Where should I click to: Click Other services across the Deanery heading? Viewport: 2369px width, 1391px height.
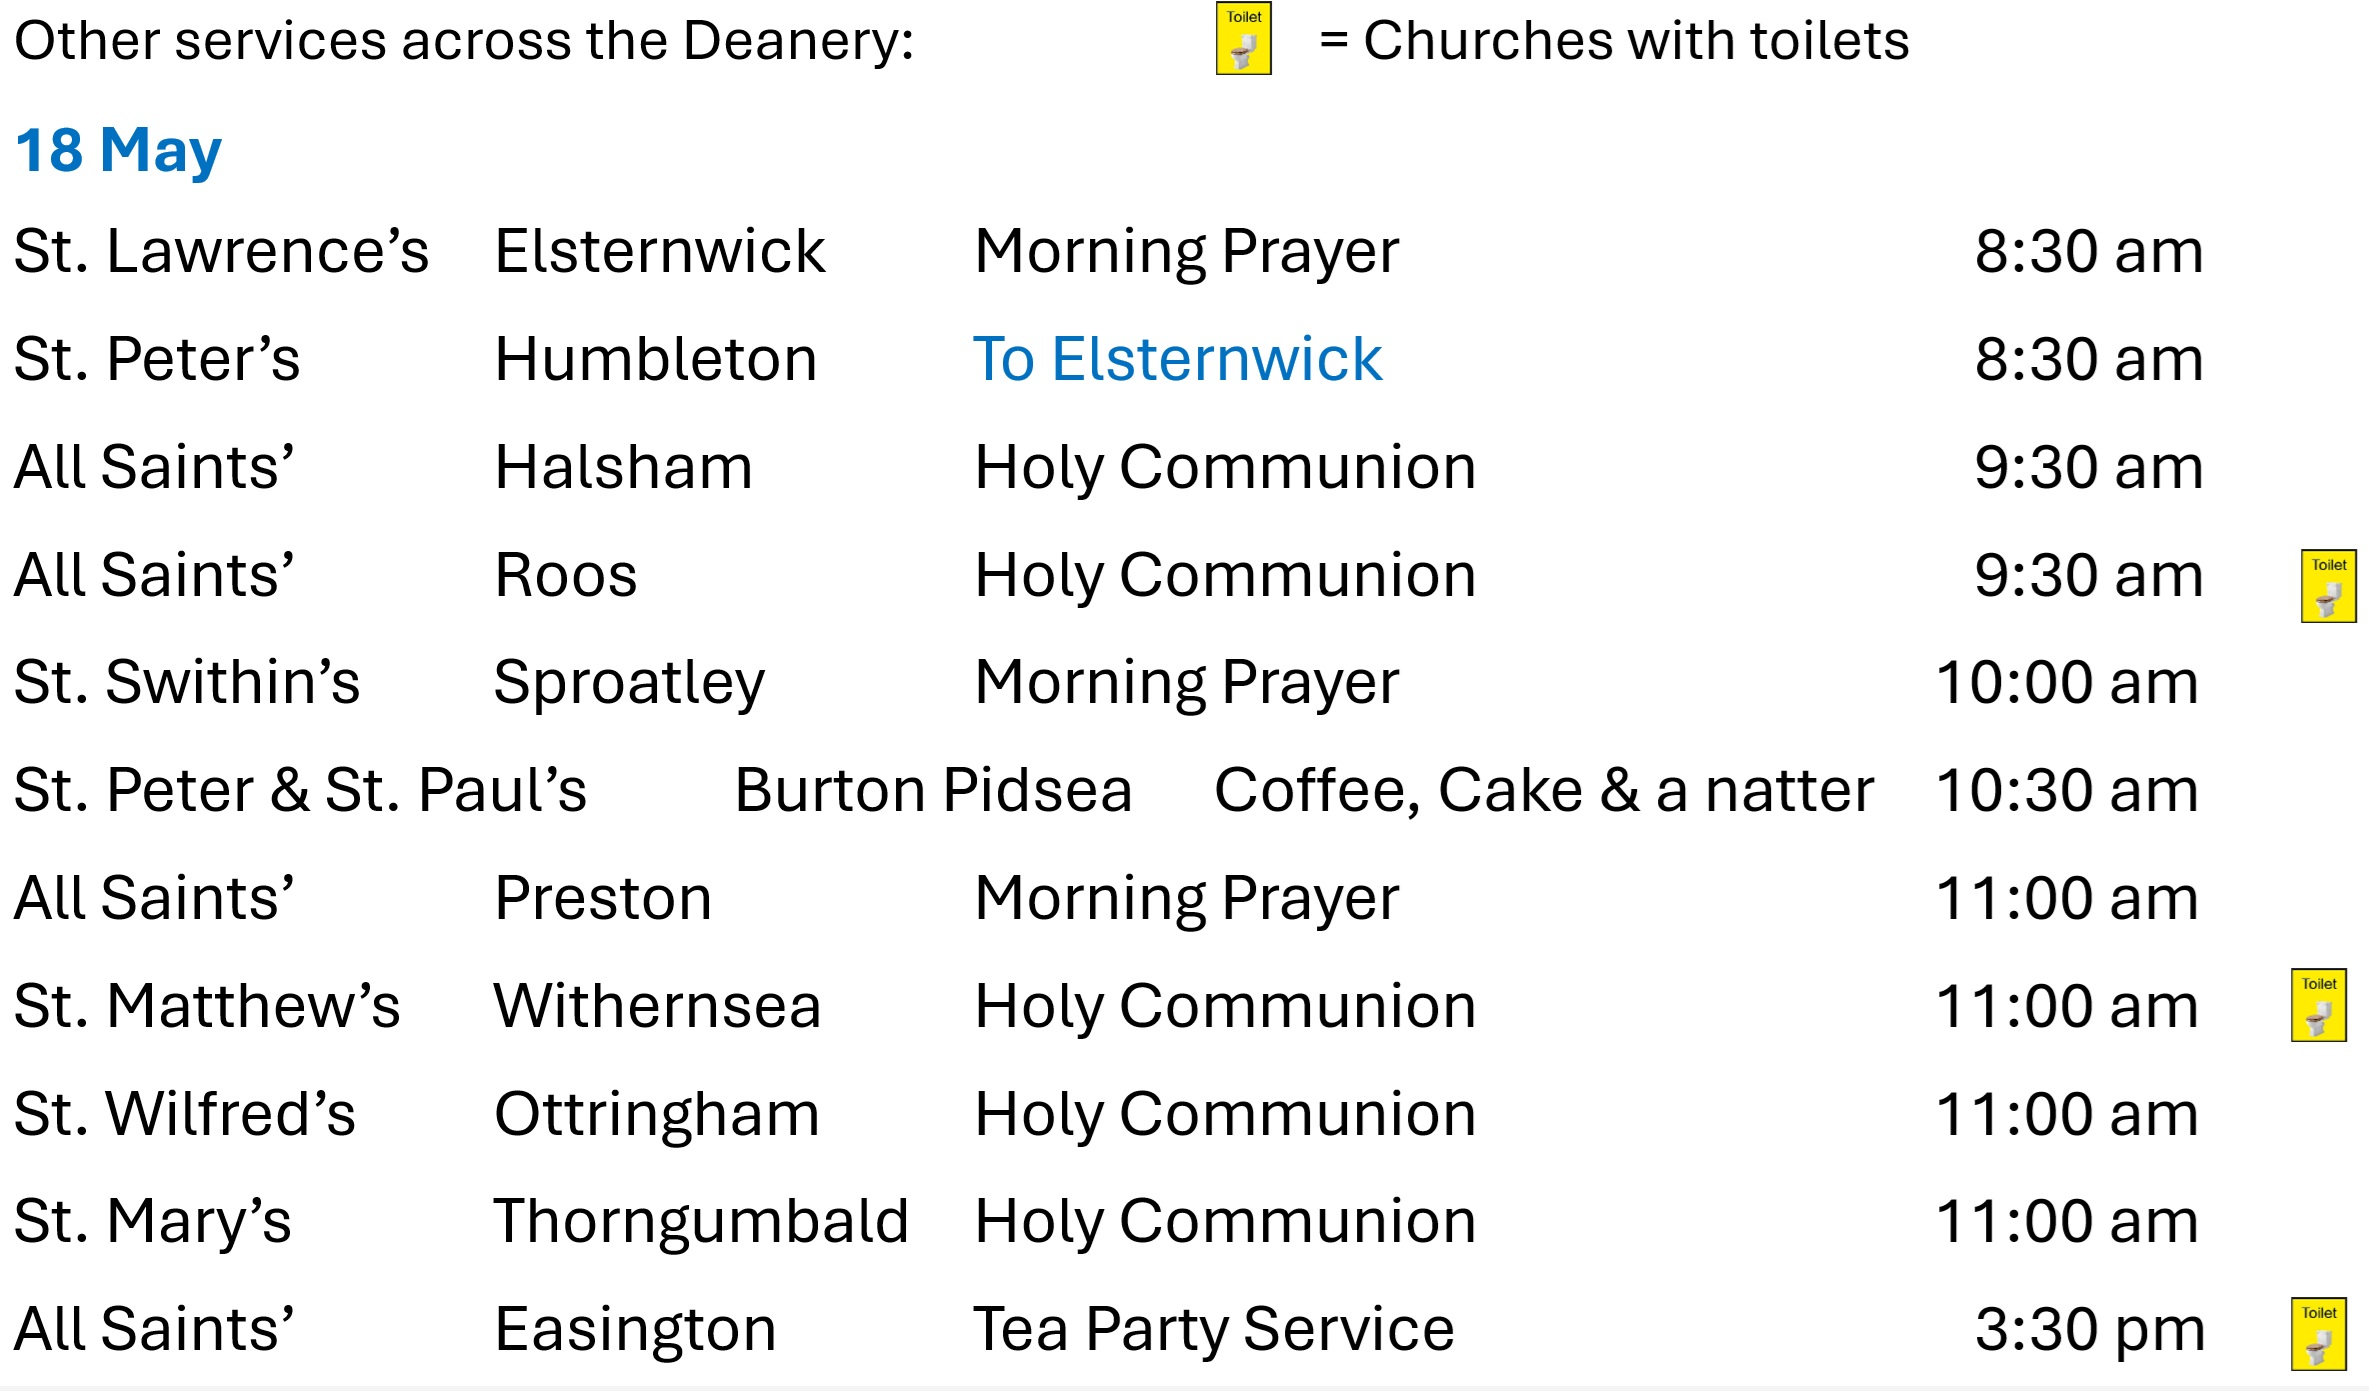464,42
